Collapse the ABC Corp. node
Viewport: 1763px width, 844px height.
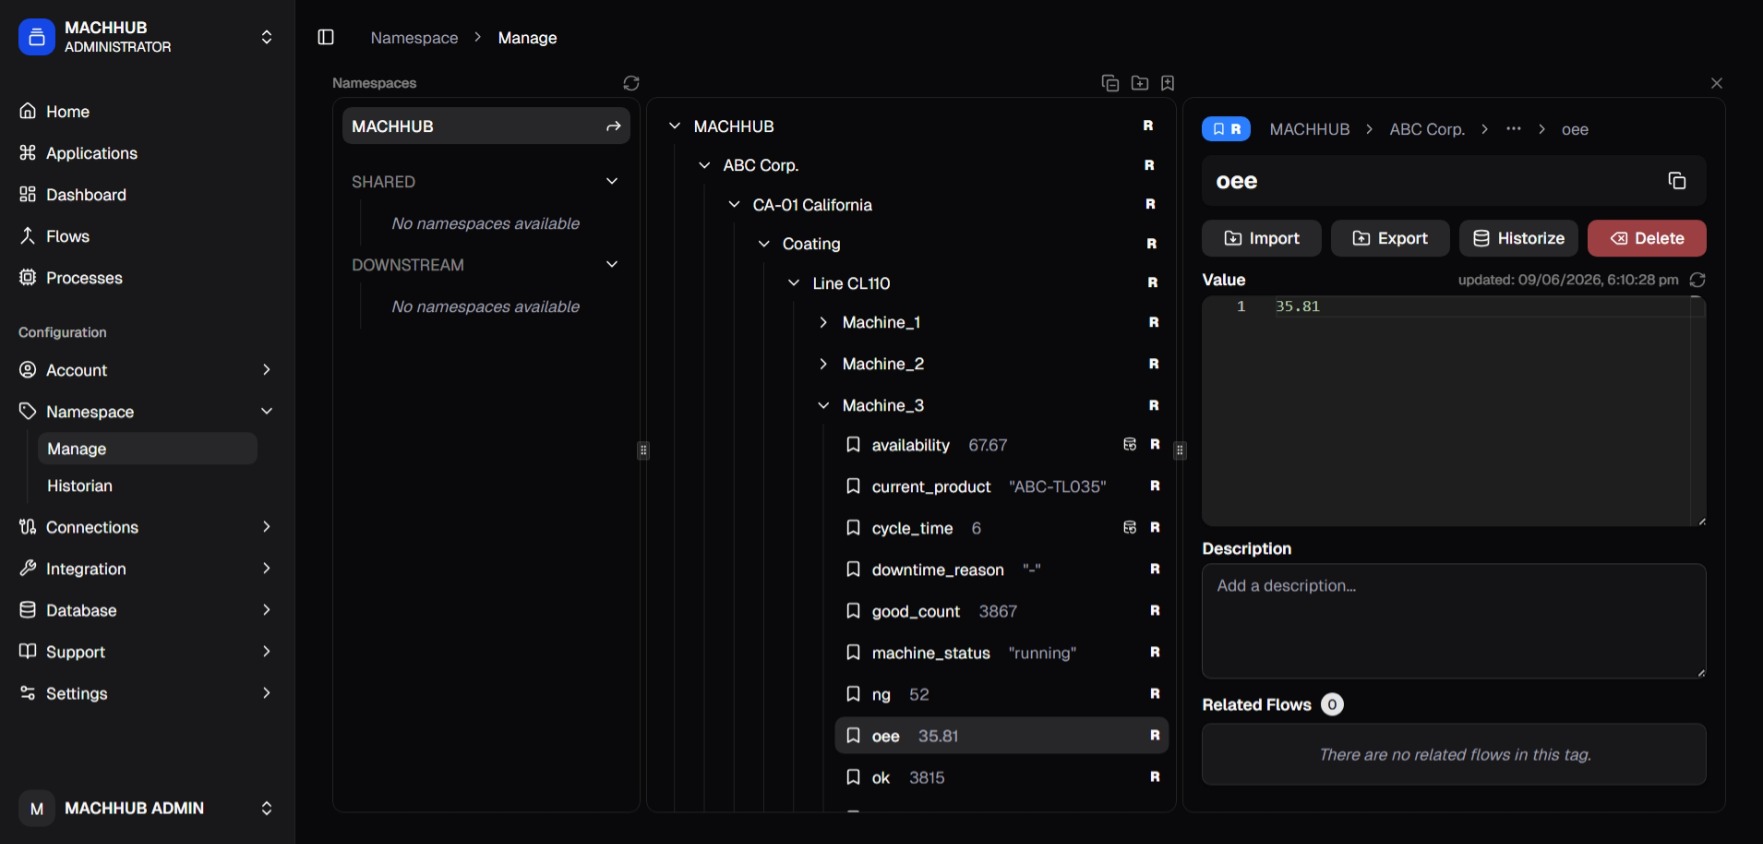(704, 165)
